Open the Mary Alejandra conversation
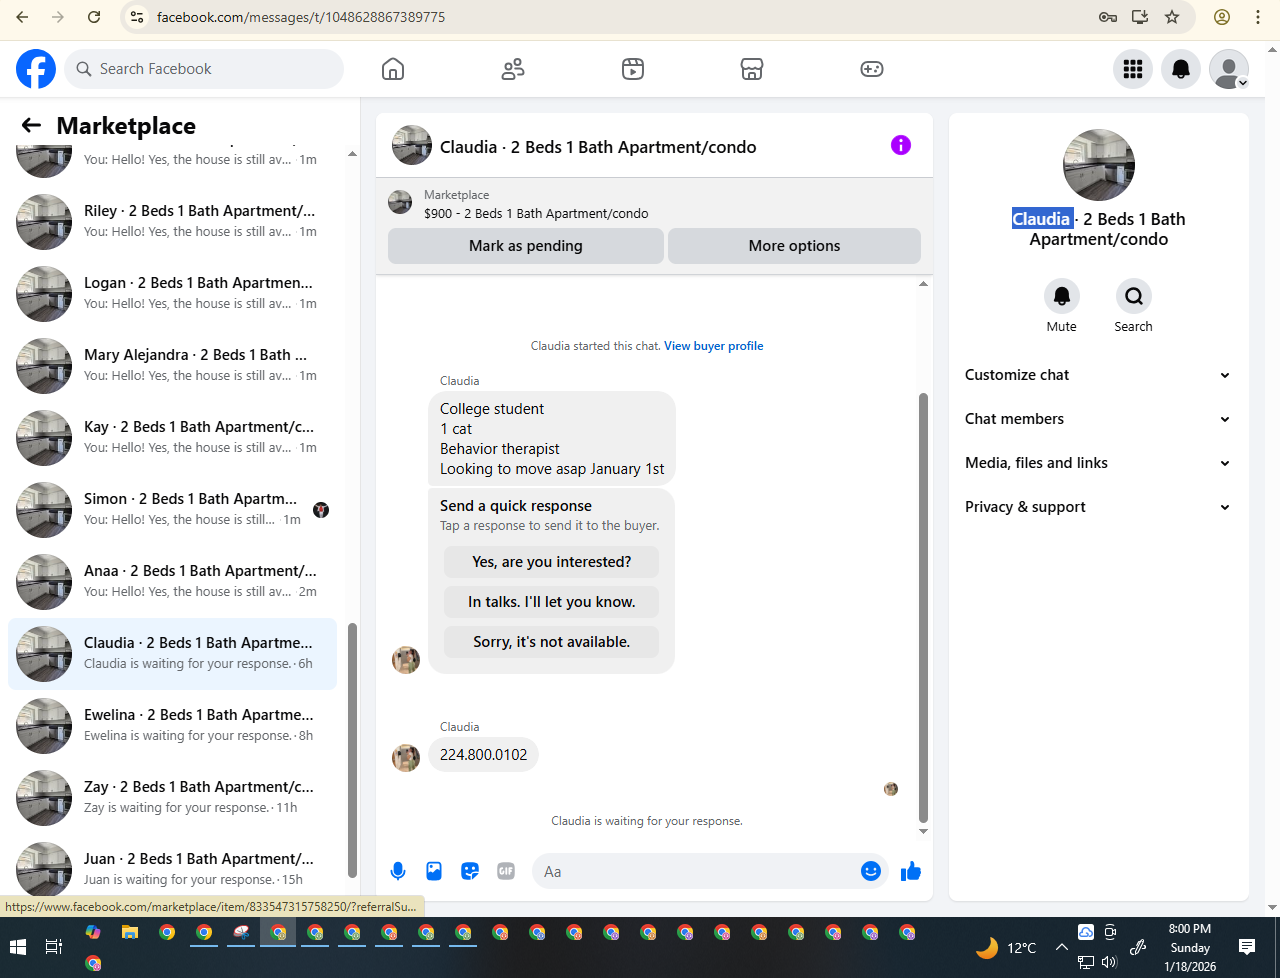This screenshot has height=978, width=1280. click(172, 365)
